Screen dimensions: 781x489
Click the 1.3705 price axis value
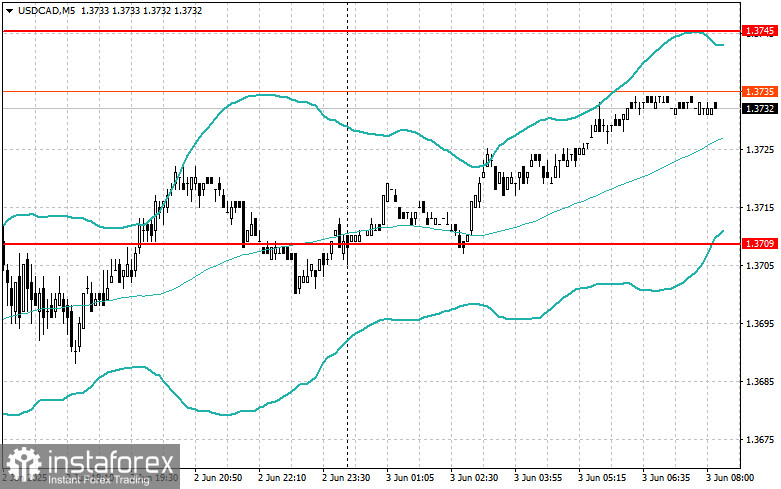[760, 265]
